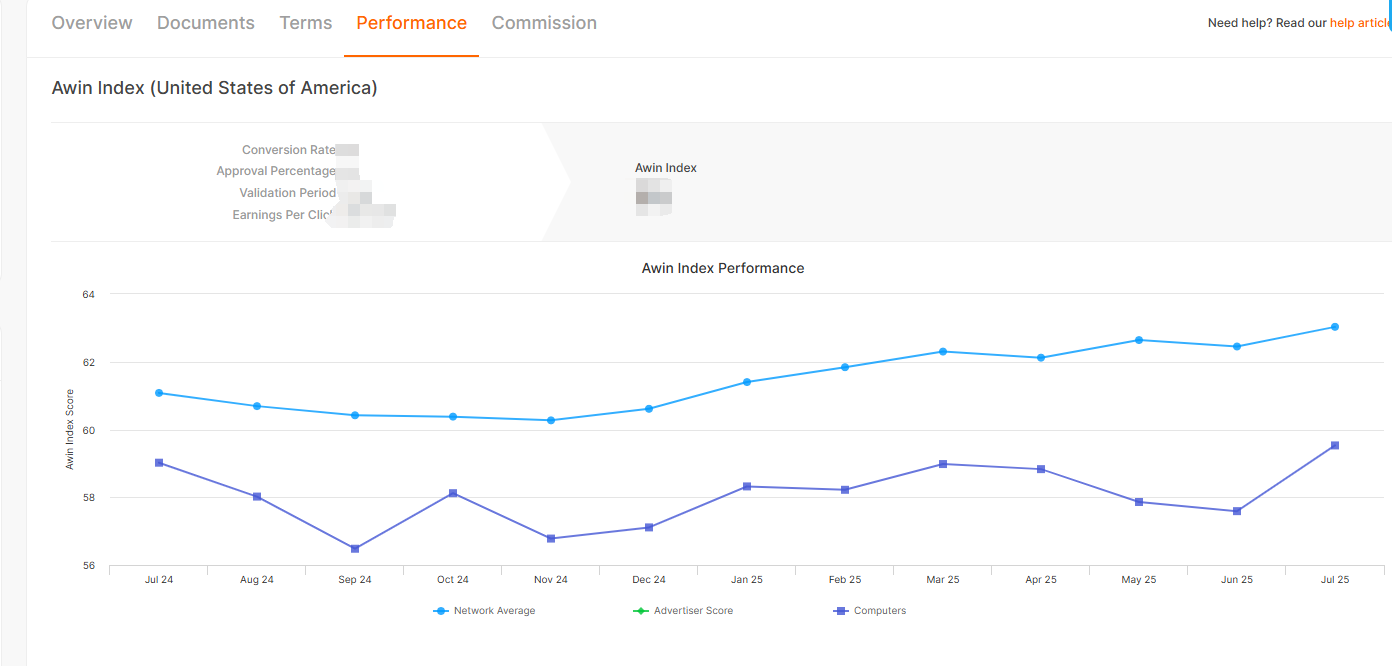Click the 'Need help? Read our' text
The height and width of the screenshot is (666, 1392).
[x=1267, y=23]
